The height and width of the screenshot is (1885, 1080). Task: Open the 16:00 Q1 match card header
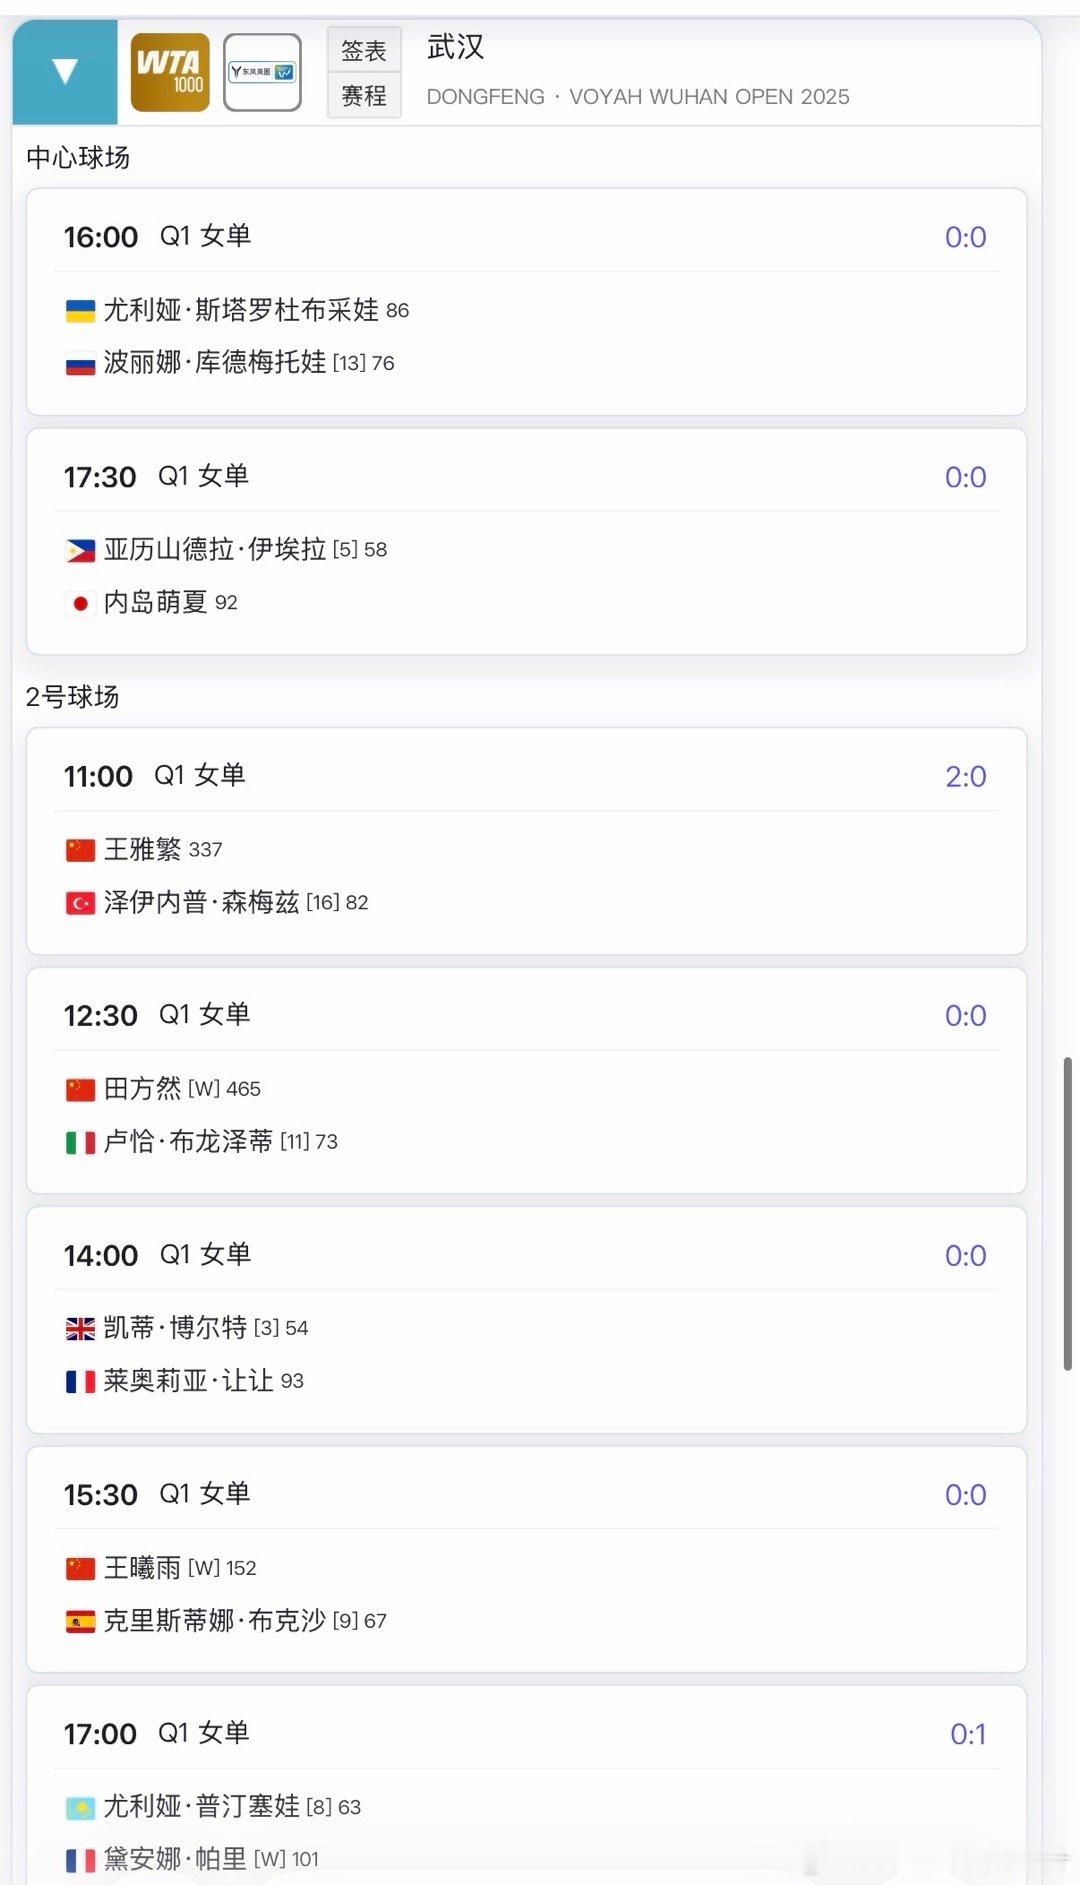tap(157, 237)
